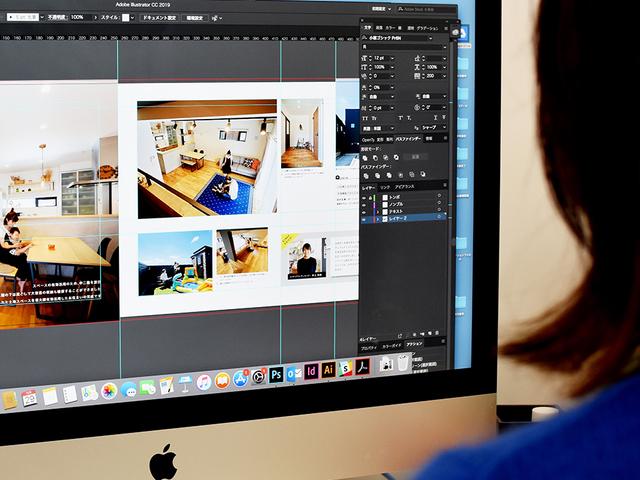Open the App Store from the dock
Image resolution: width=640 pixels, height=480 pixels.
click(x=240, y=379)
